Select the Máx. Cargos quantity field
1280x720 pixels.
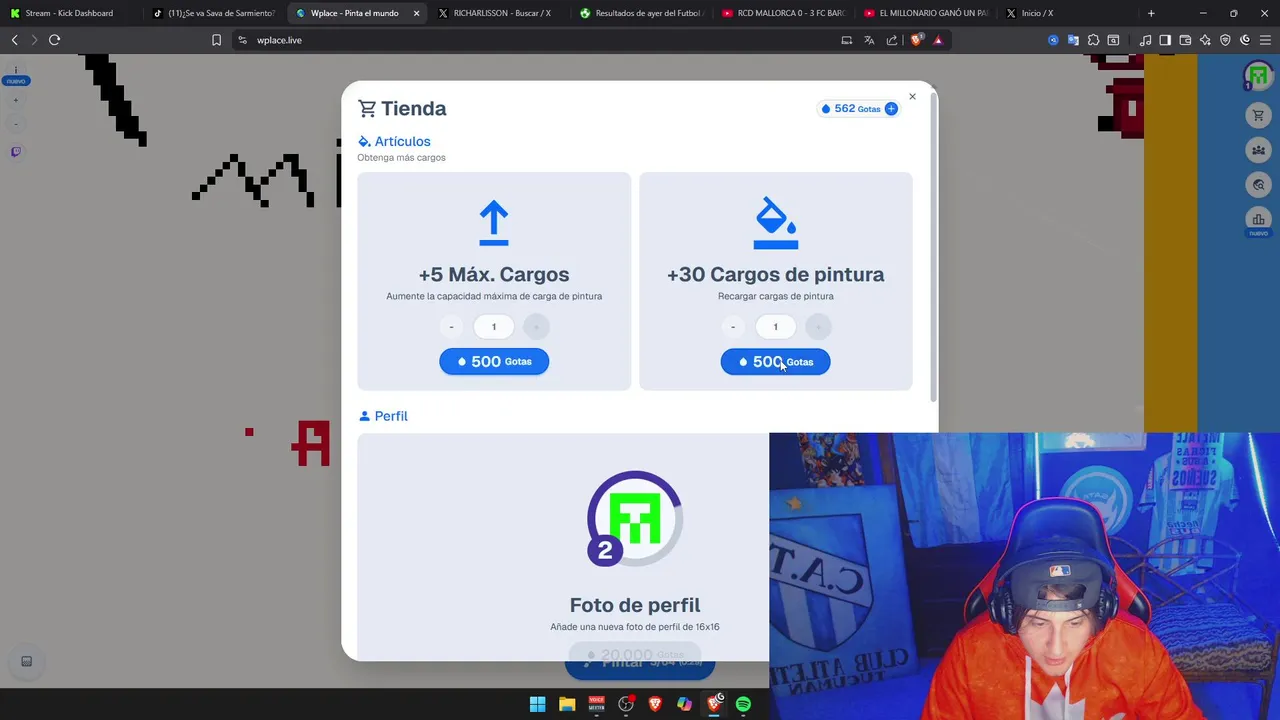[x=494, y=327]
